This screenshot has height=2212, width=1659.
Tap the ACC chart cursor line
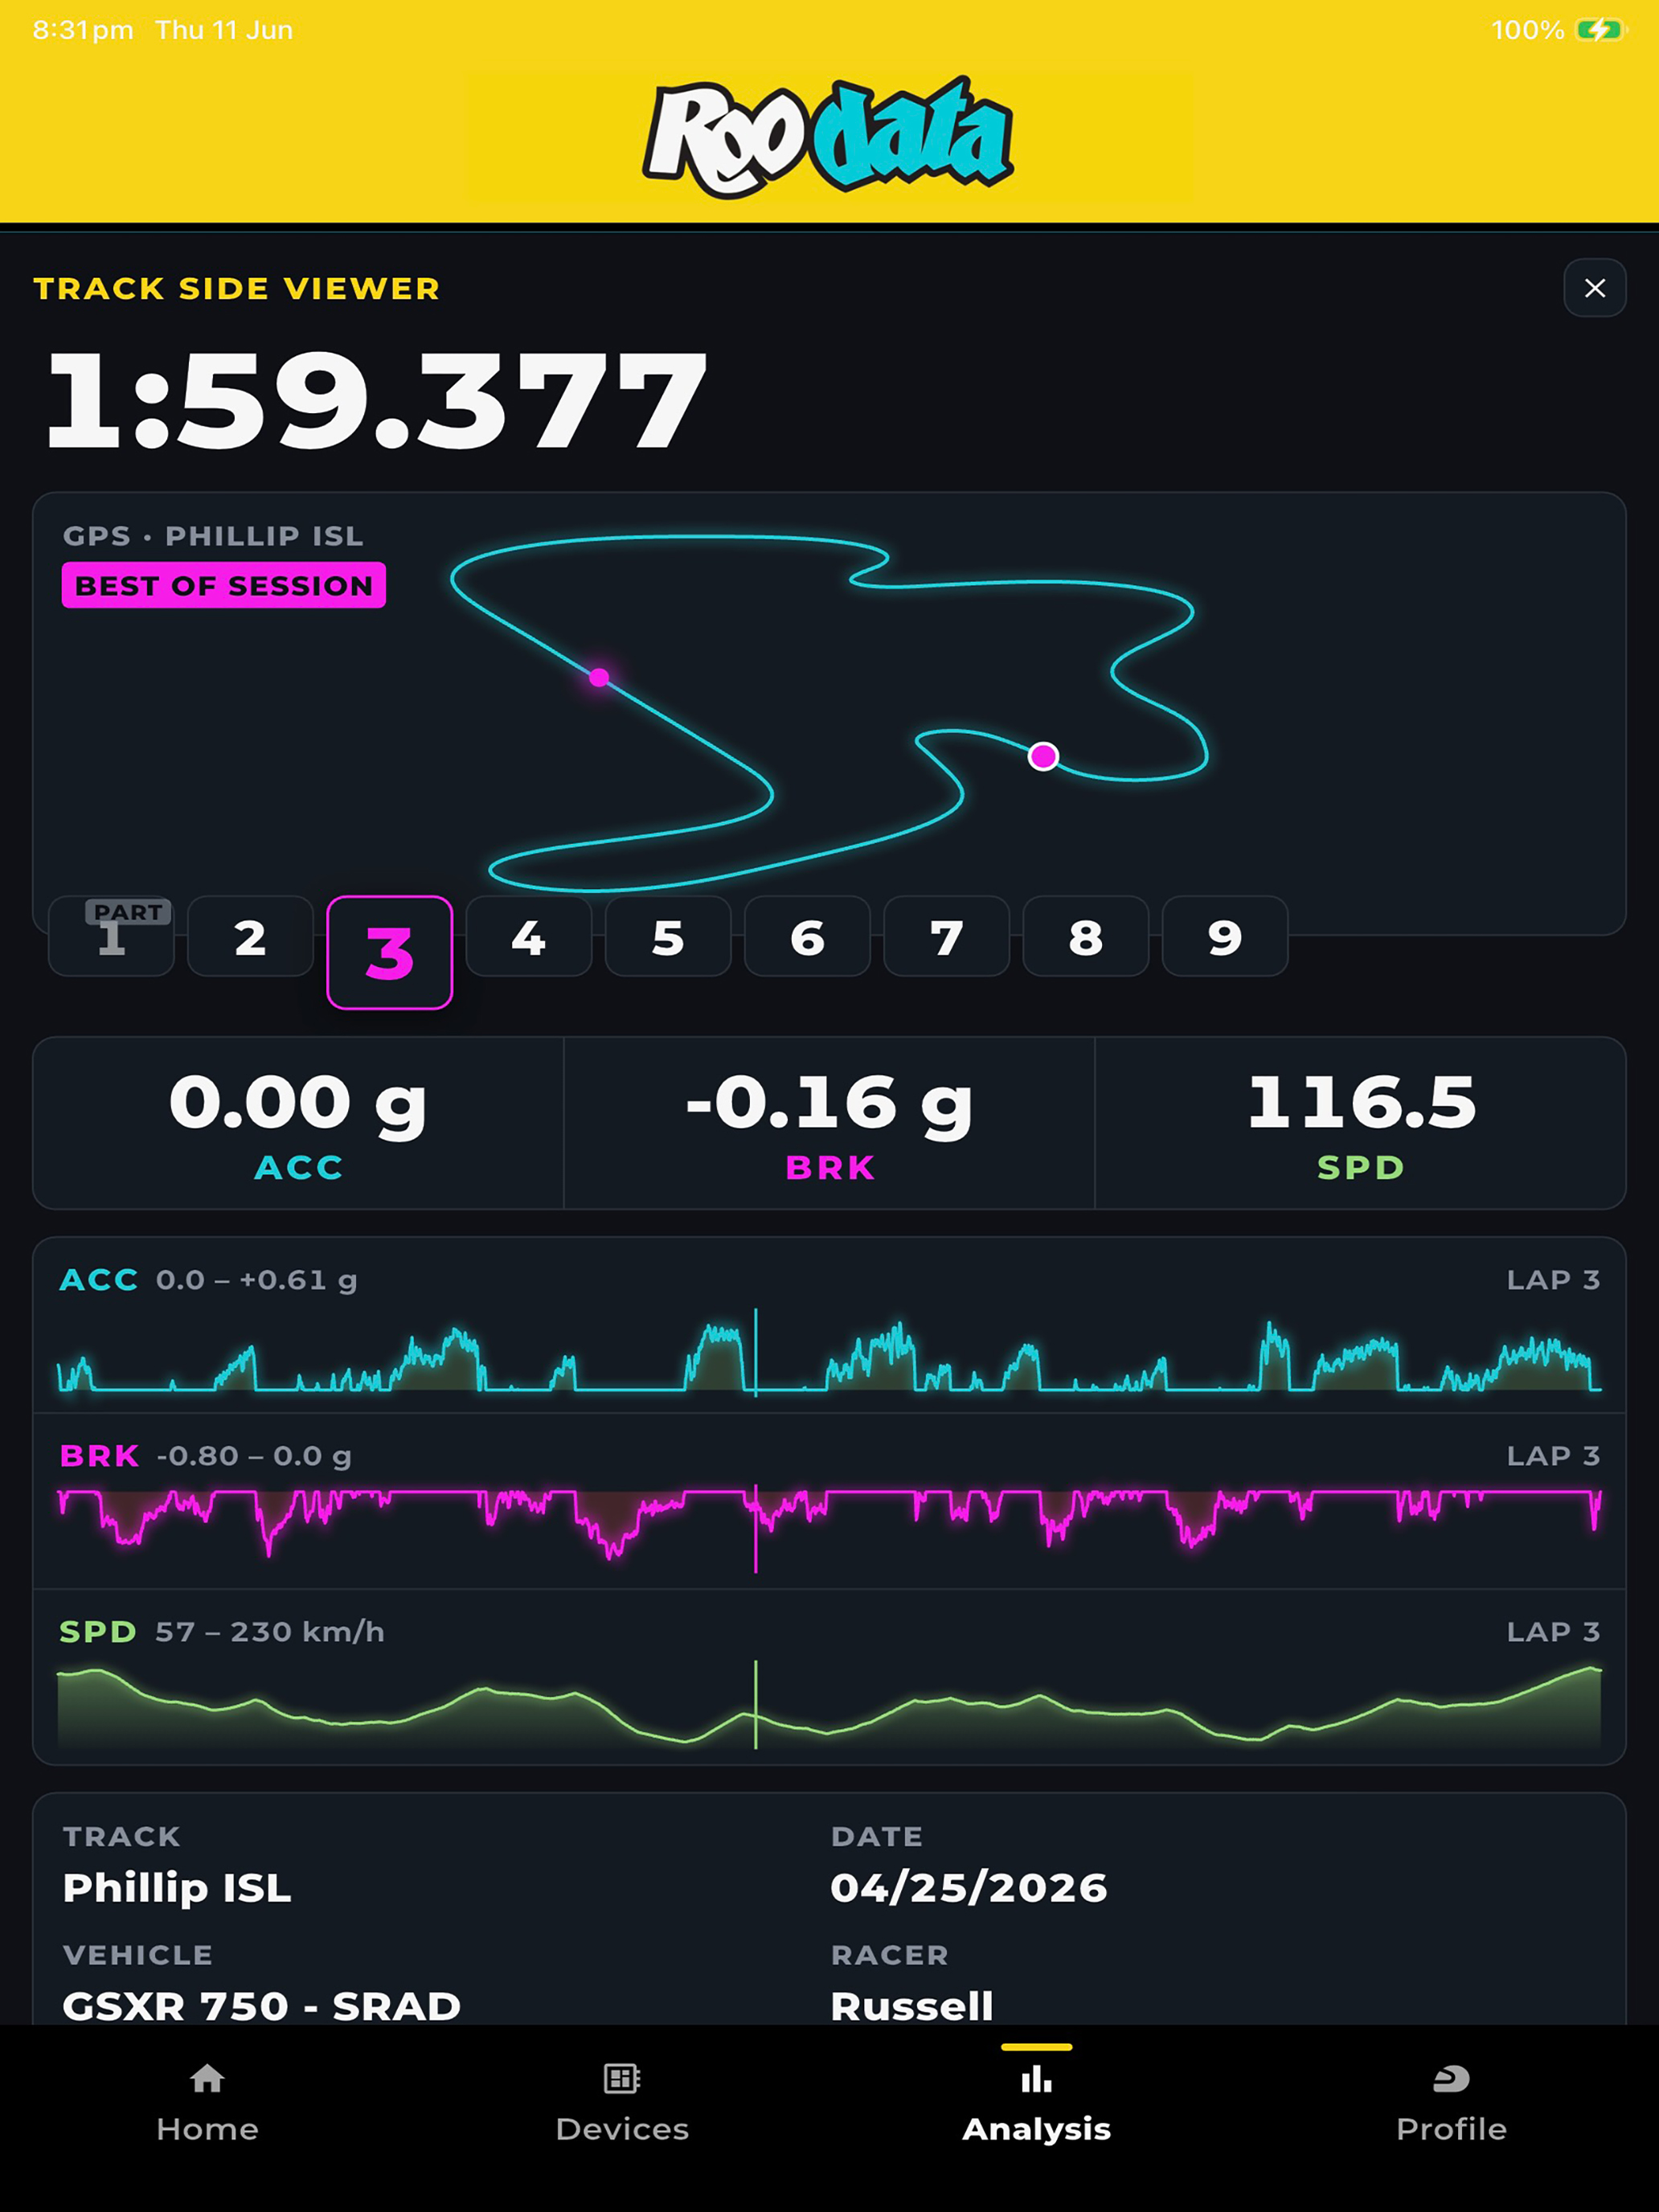[755, 1352]
